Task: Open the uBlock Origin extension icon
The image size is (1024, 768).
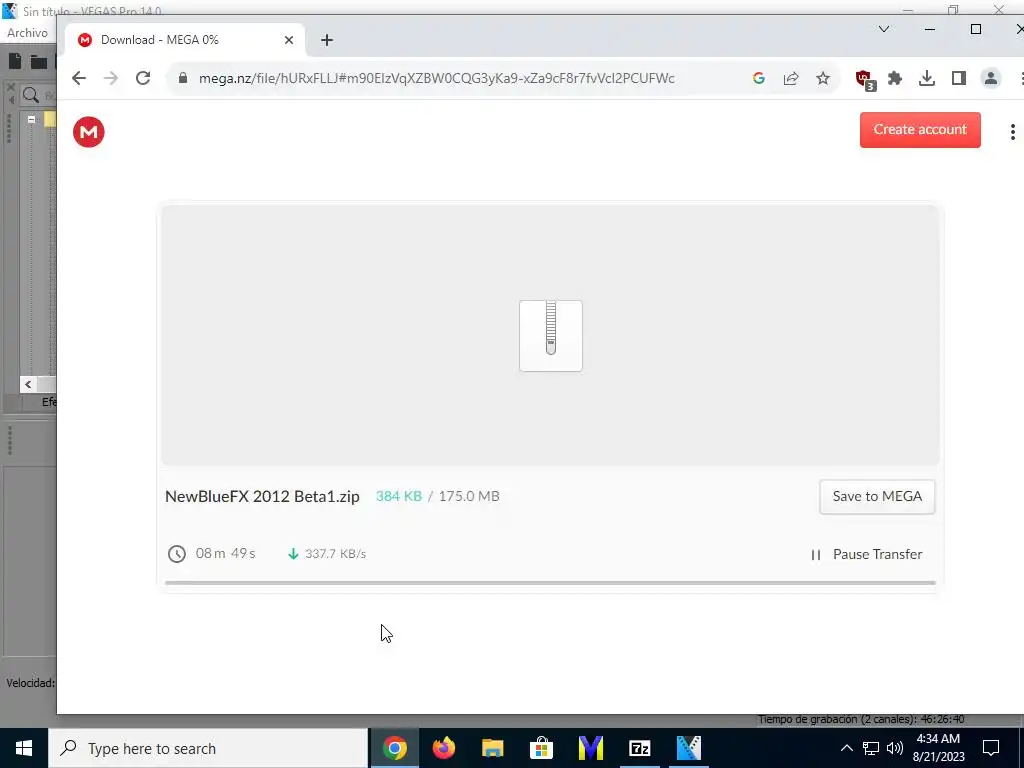Action: (x=865, y=80)
